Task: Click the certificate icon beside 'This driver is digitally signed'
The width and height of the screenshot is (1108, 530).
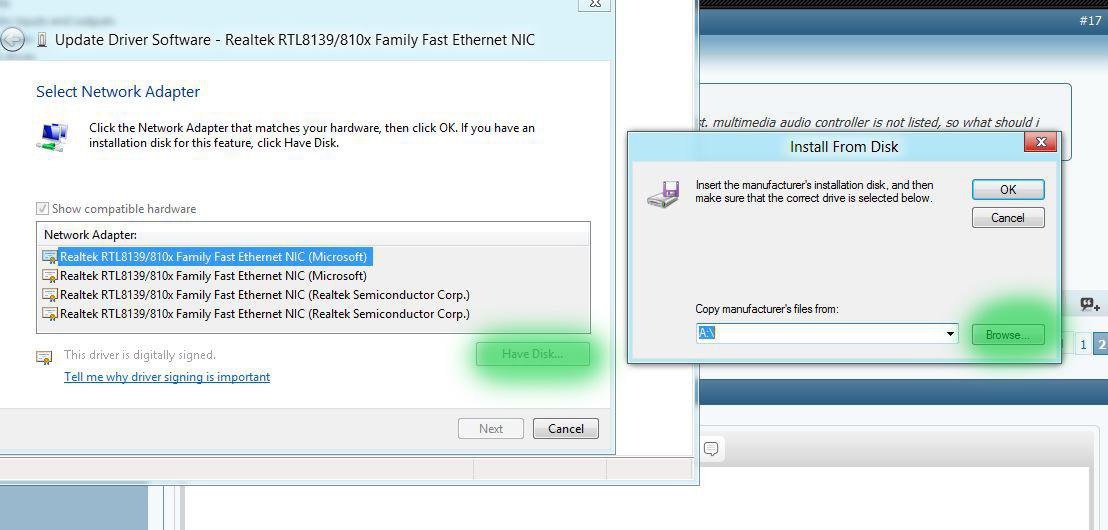Action: [x=44, y=357]
